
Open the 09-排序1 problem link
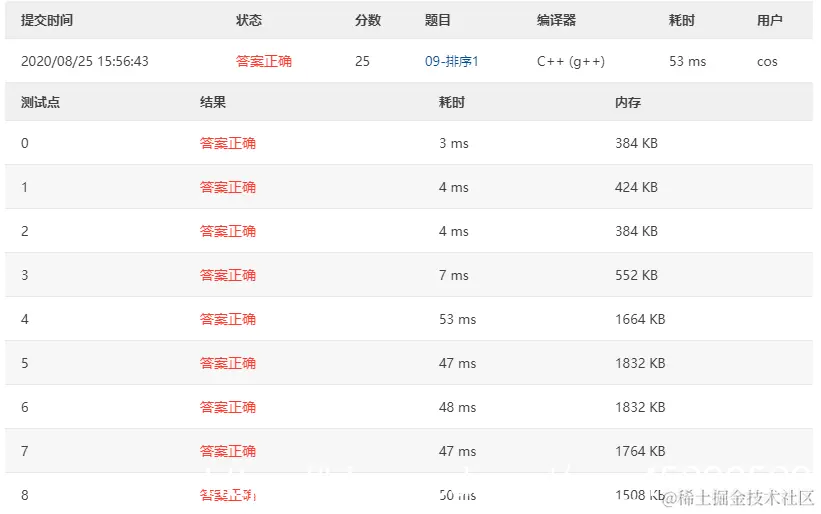pos(451,61)
